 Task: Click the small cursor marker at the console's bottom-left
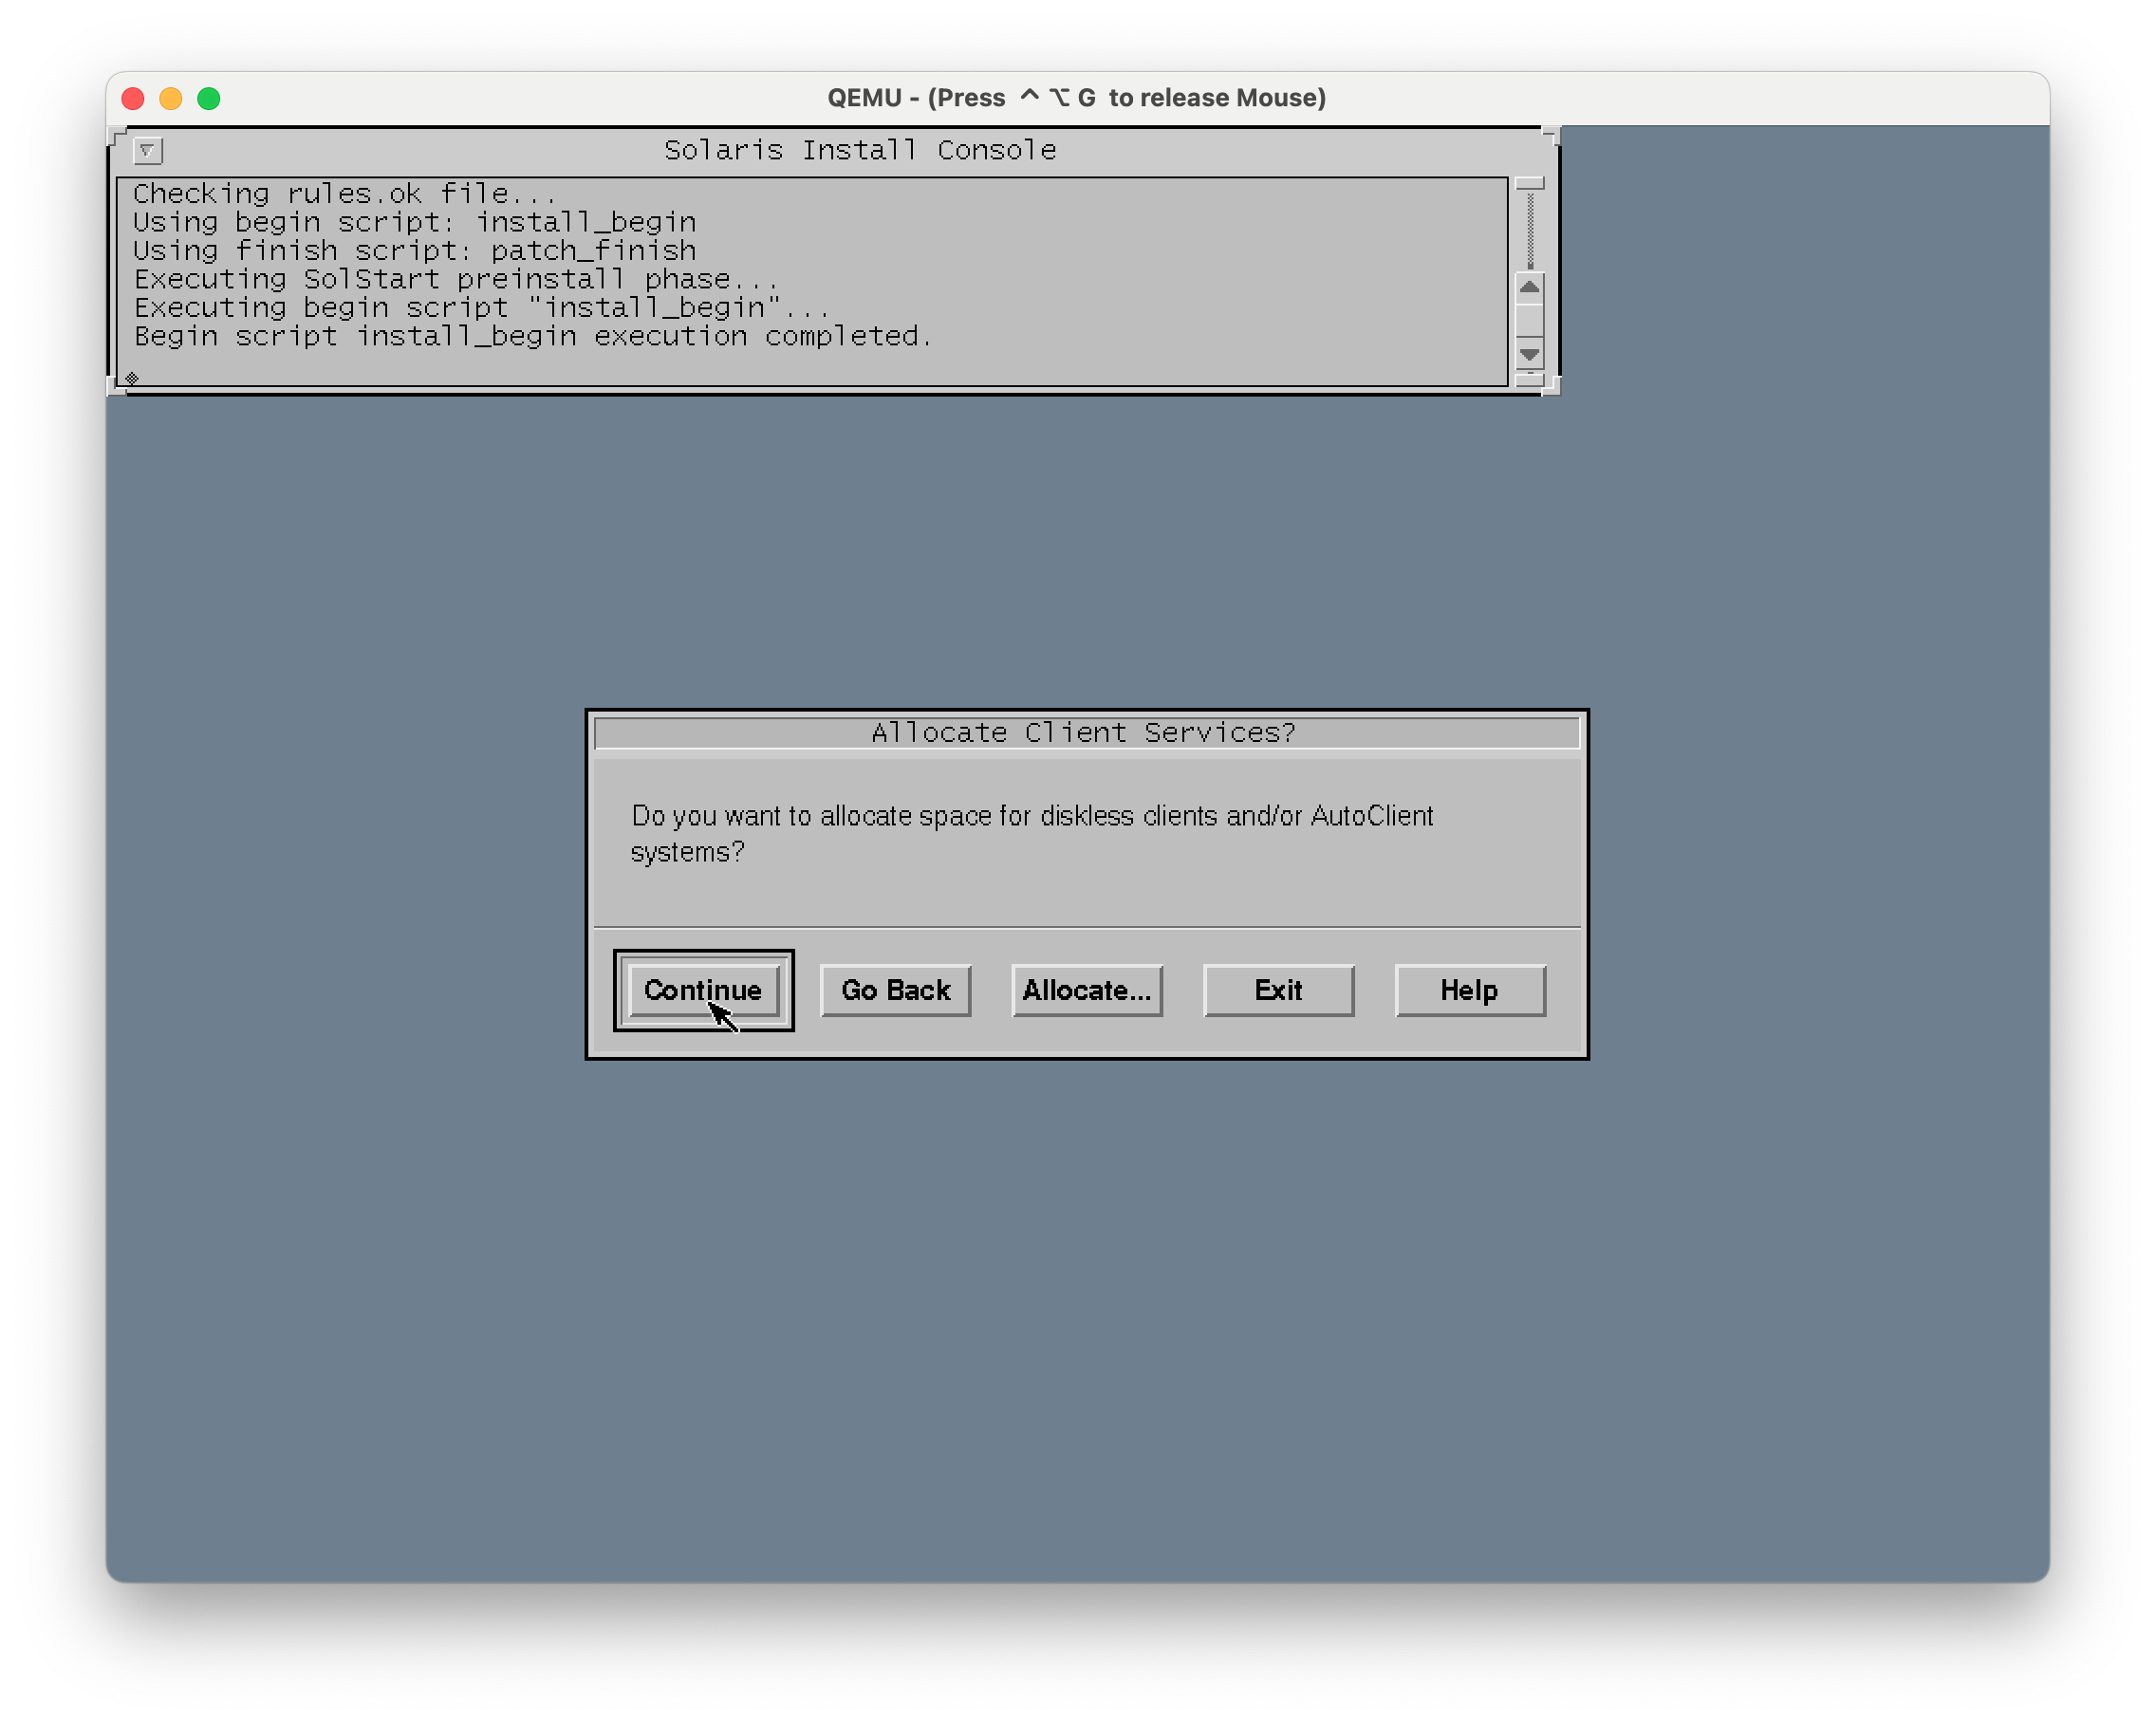point(132,378)
